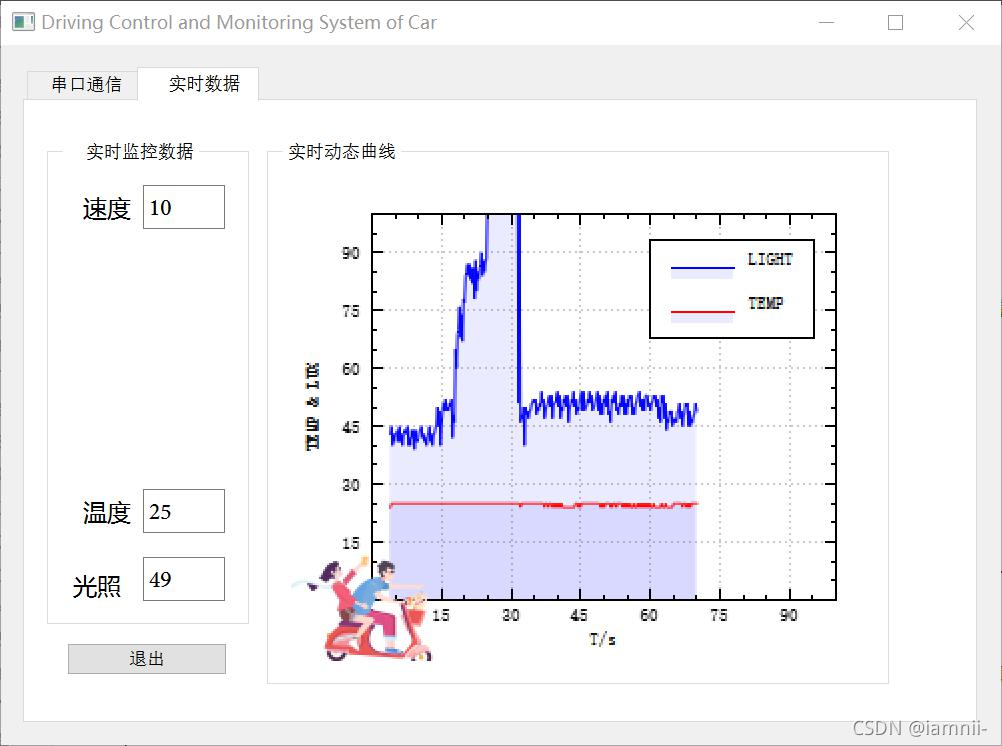Image resolution: width=1002 pixels, height=746 pixels.
Task: Click the TEMP & LUX vertical axis label
Action: [313, 403]
